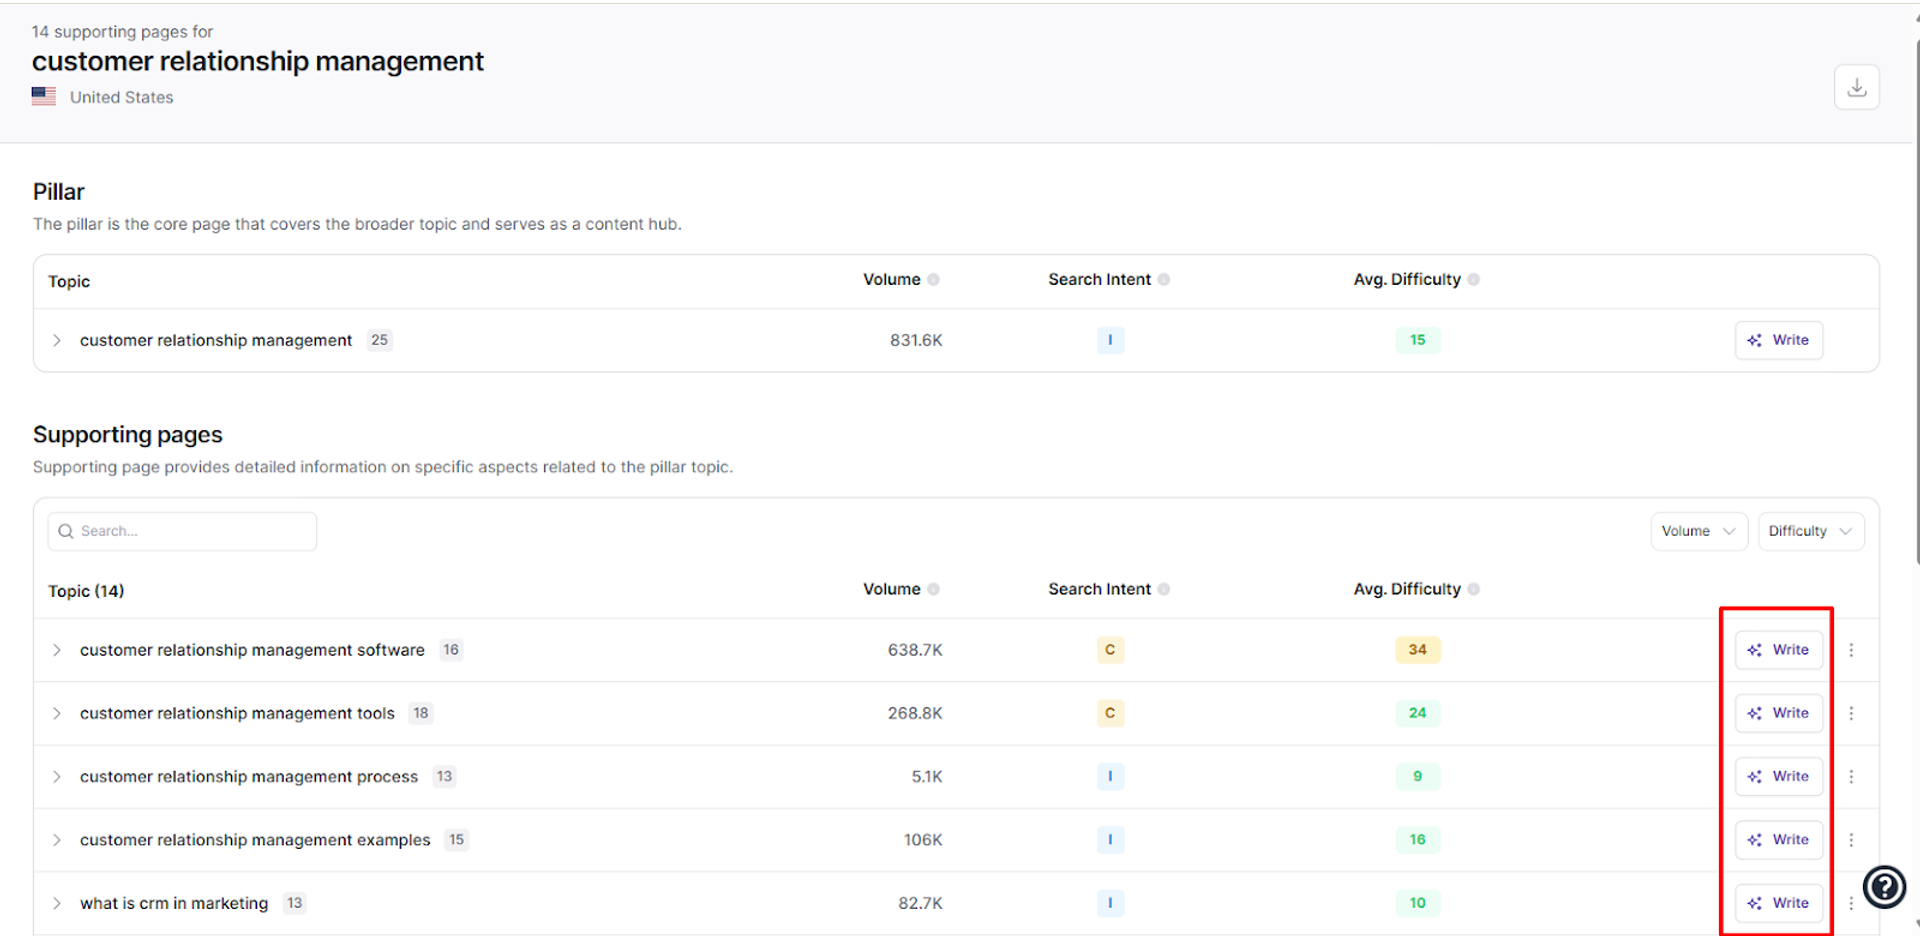
Task: Click the 25 keyword count badge
Action: pos(379,340)
